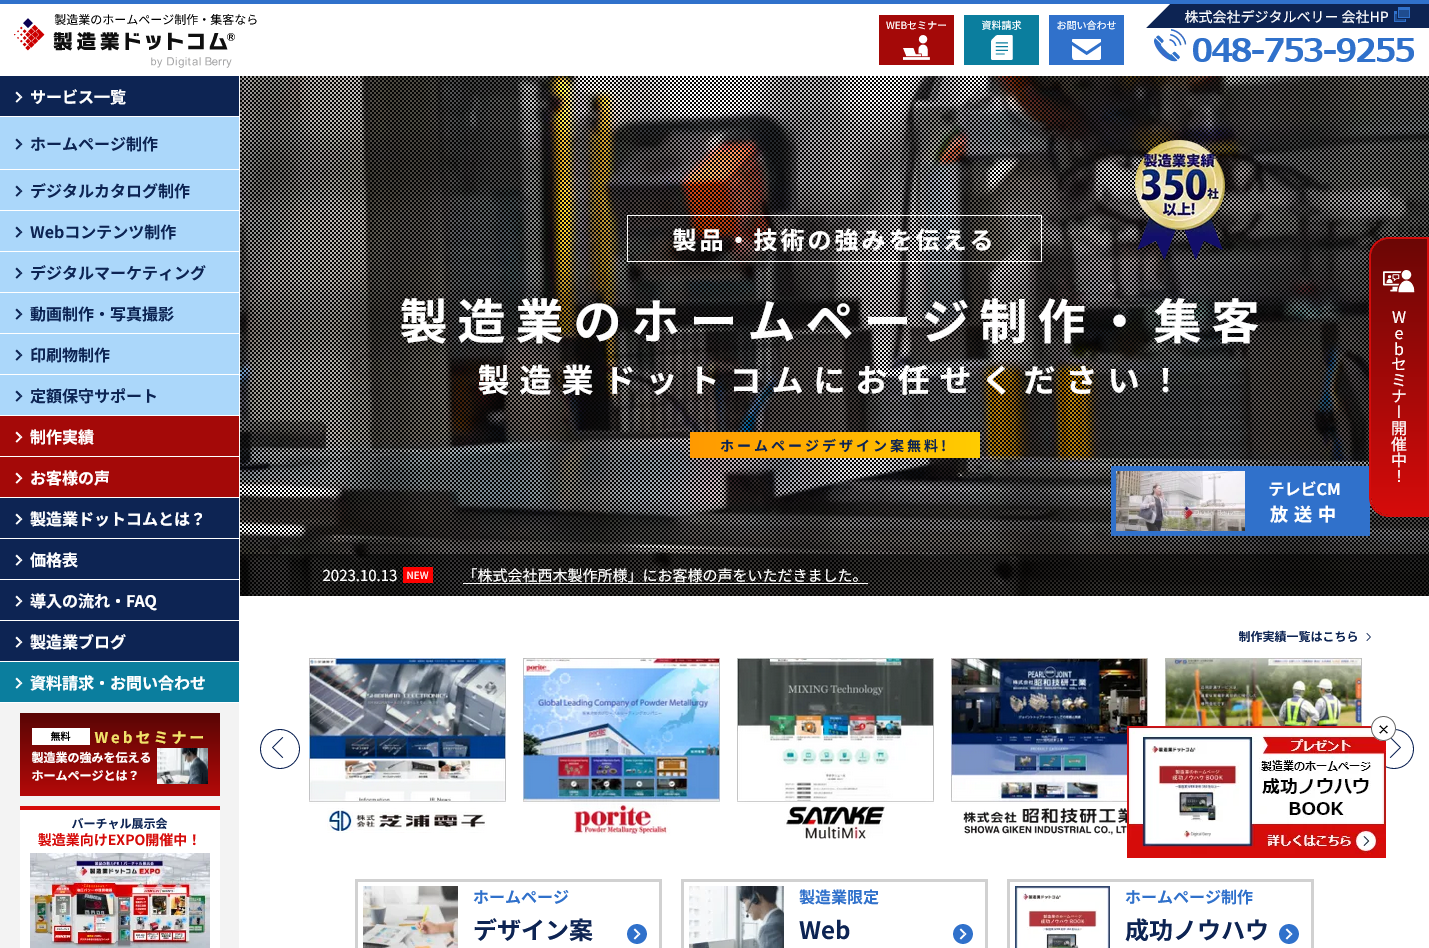The height and width of the screenshot is (948, 1429).
Task: Click the 無料Webセミナー sidebar banner
Action: tap(118, 754)
